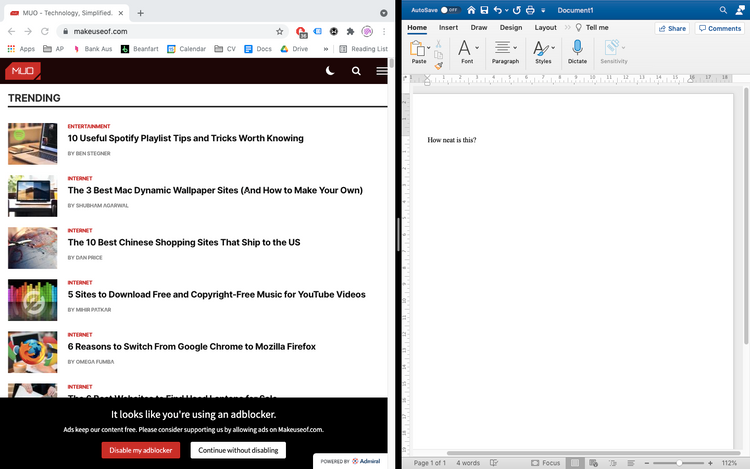Image resolution: width=750 pixels, height=469 pixels.
Task: Click the Cut scissors icon
Action: (438, 44)
